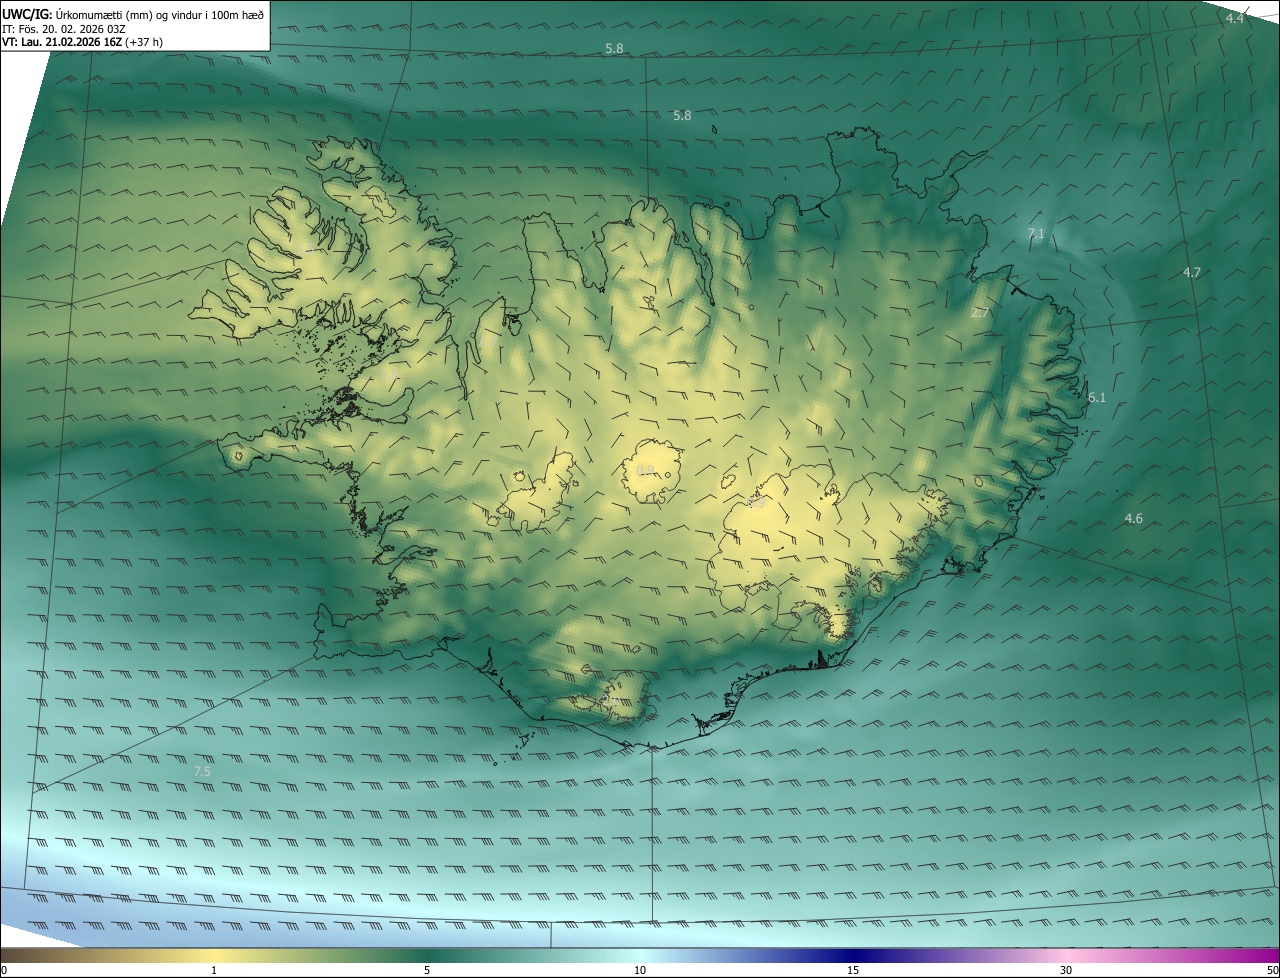The width and height of the screenshot is (1280, 978).
Task: Select the 4.6 value label
Action: (1133, 518)
